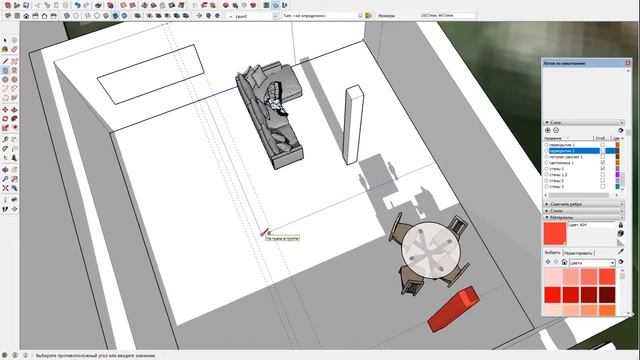The image size is (640, 360).
Task: Expand the Смягчить ребра panel section
Action: 584,204
